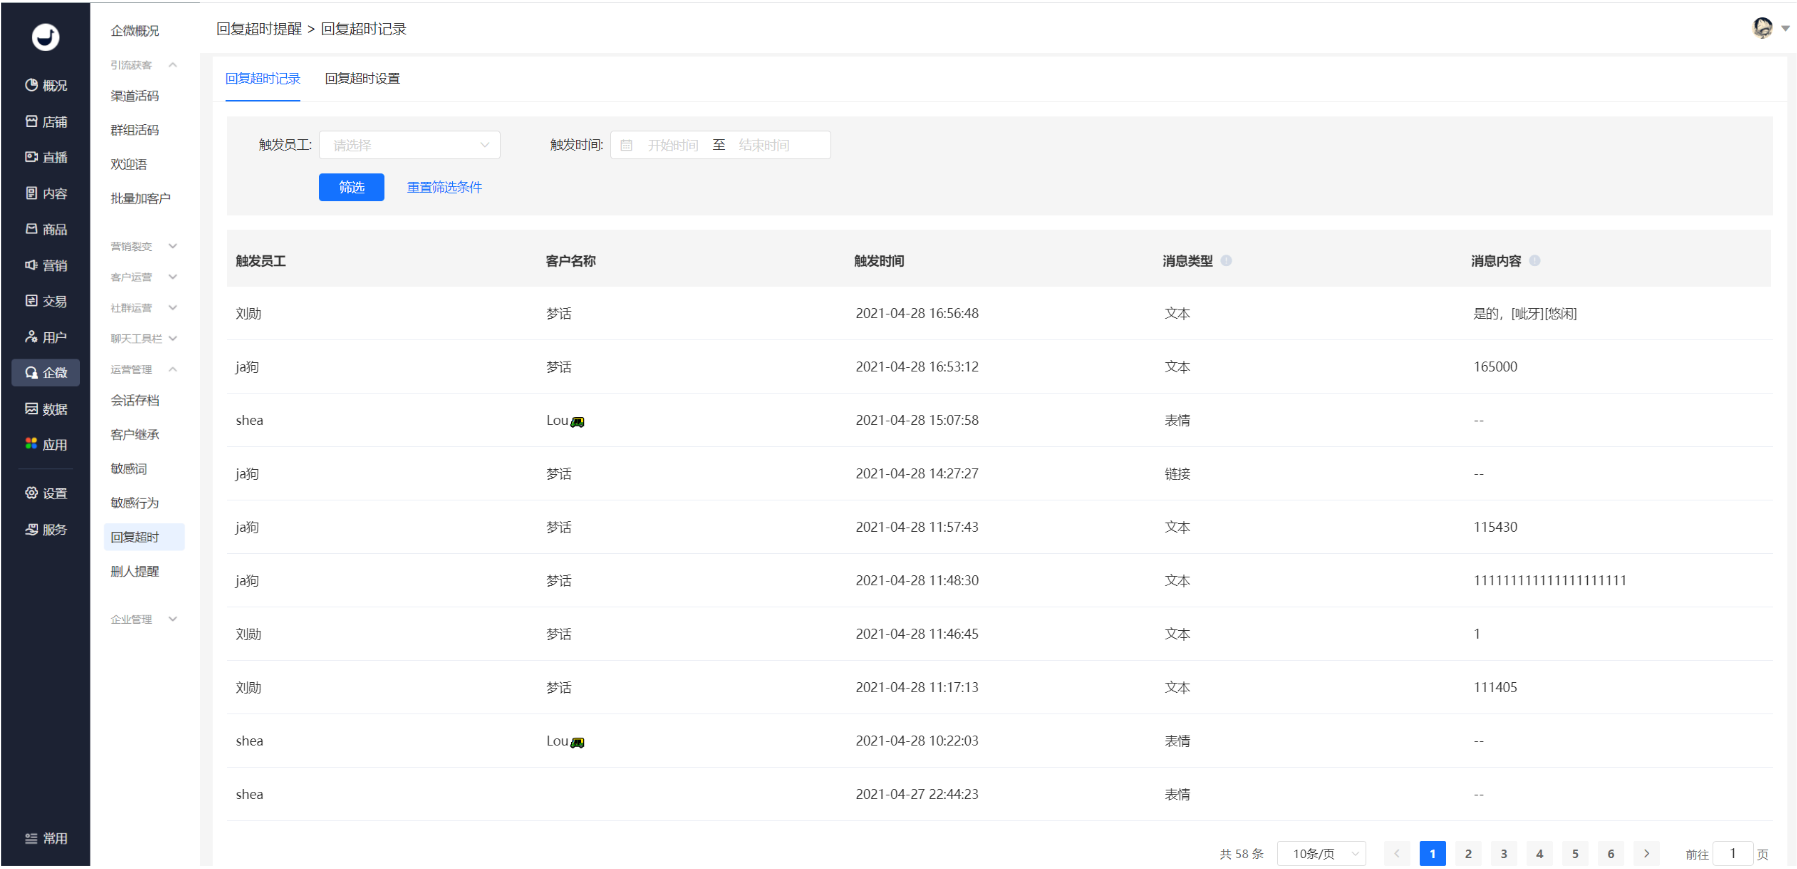Open 常用 at sidebar bottom
The image size is (1797, 869).
pyautogui.click(x=46, y=839)
